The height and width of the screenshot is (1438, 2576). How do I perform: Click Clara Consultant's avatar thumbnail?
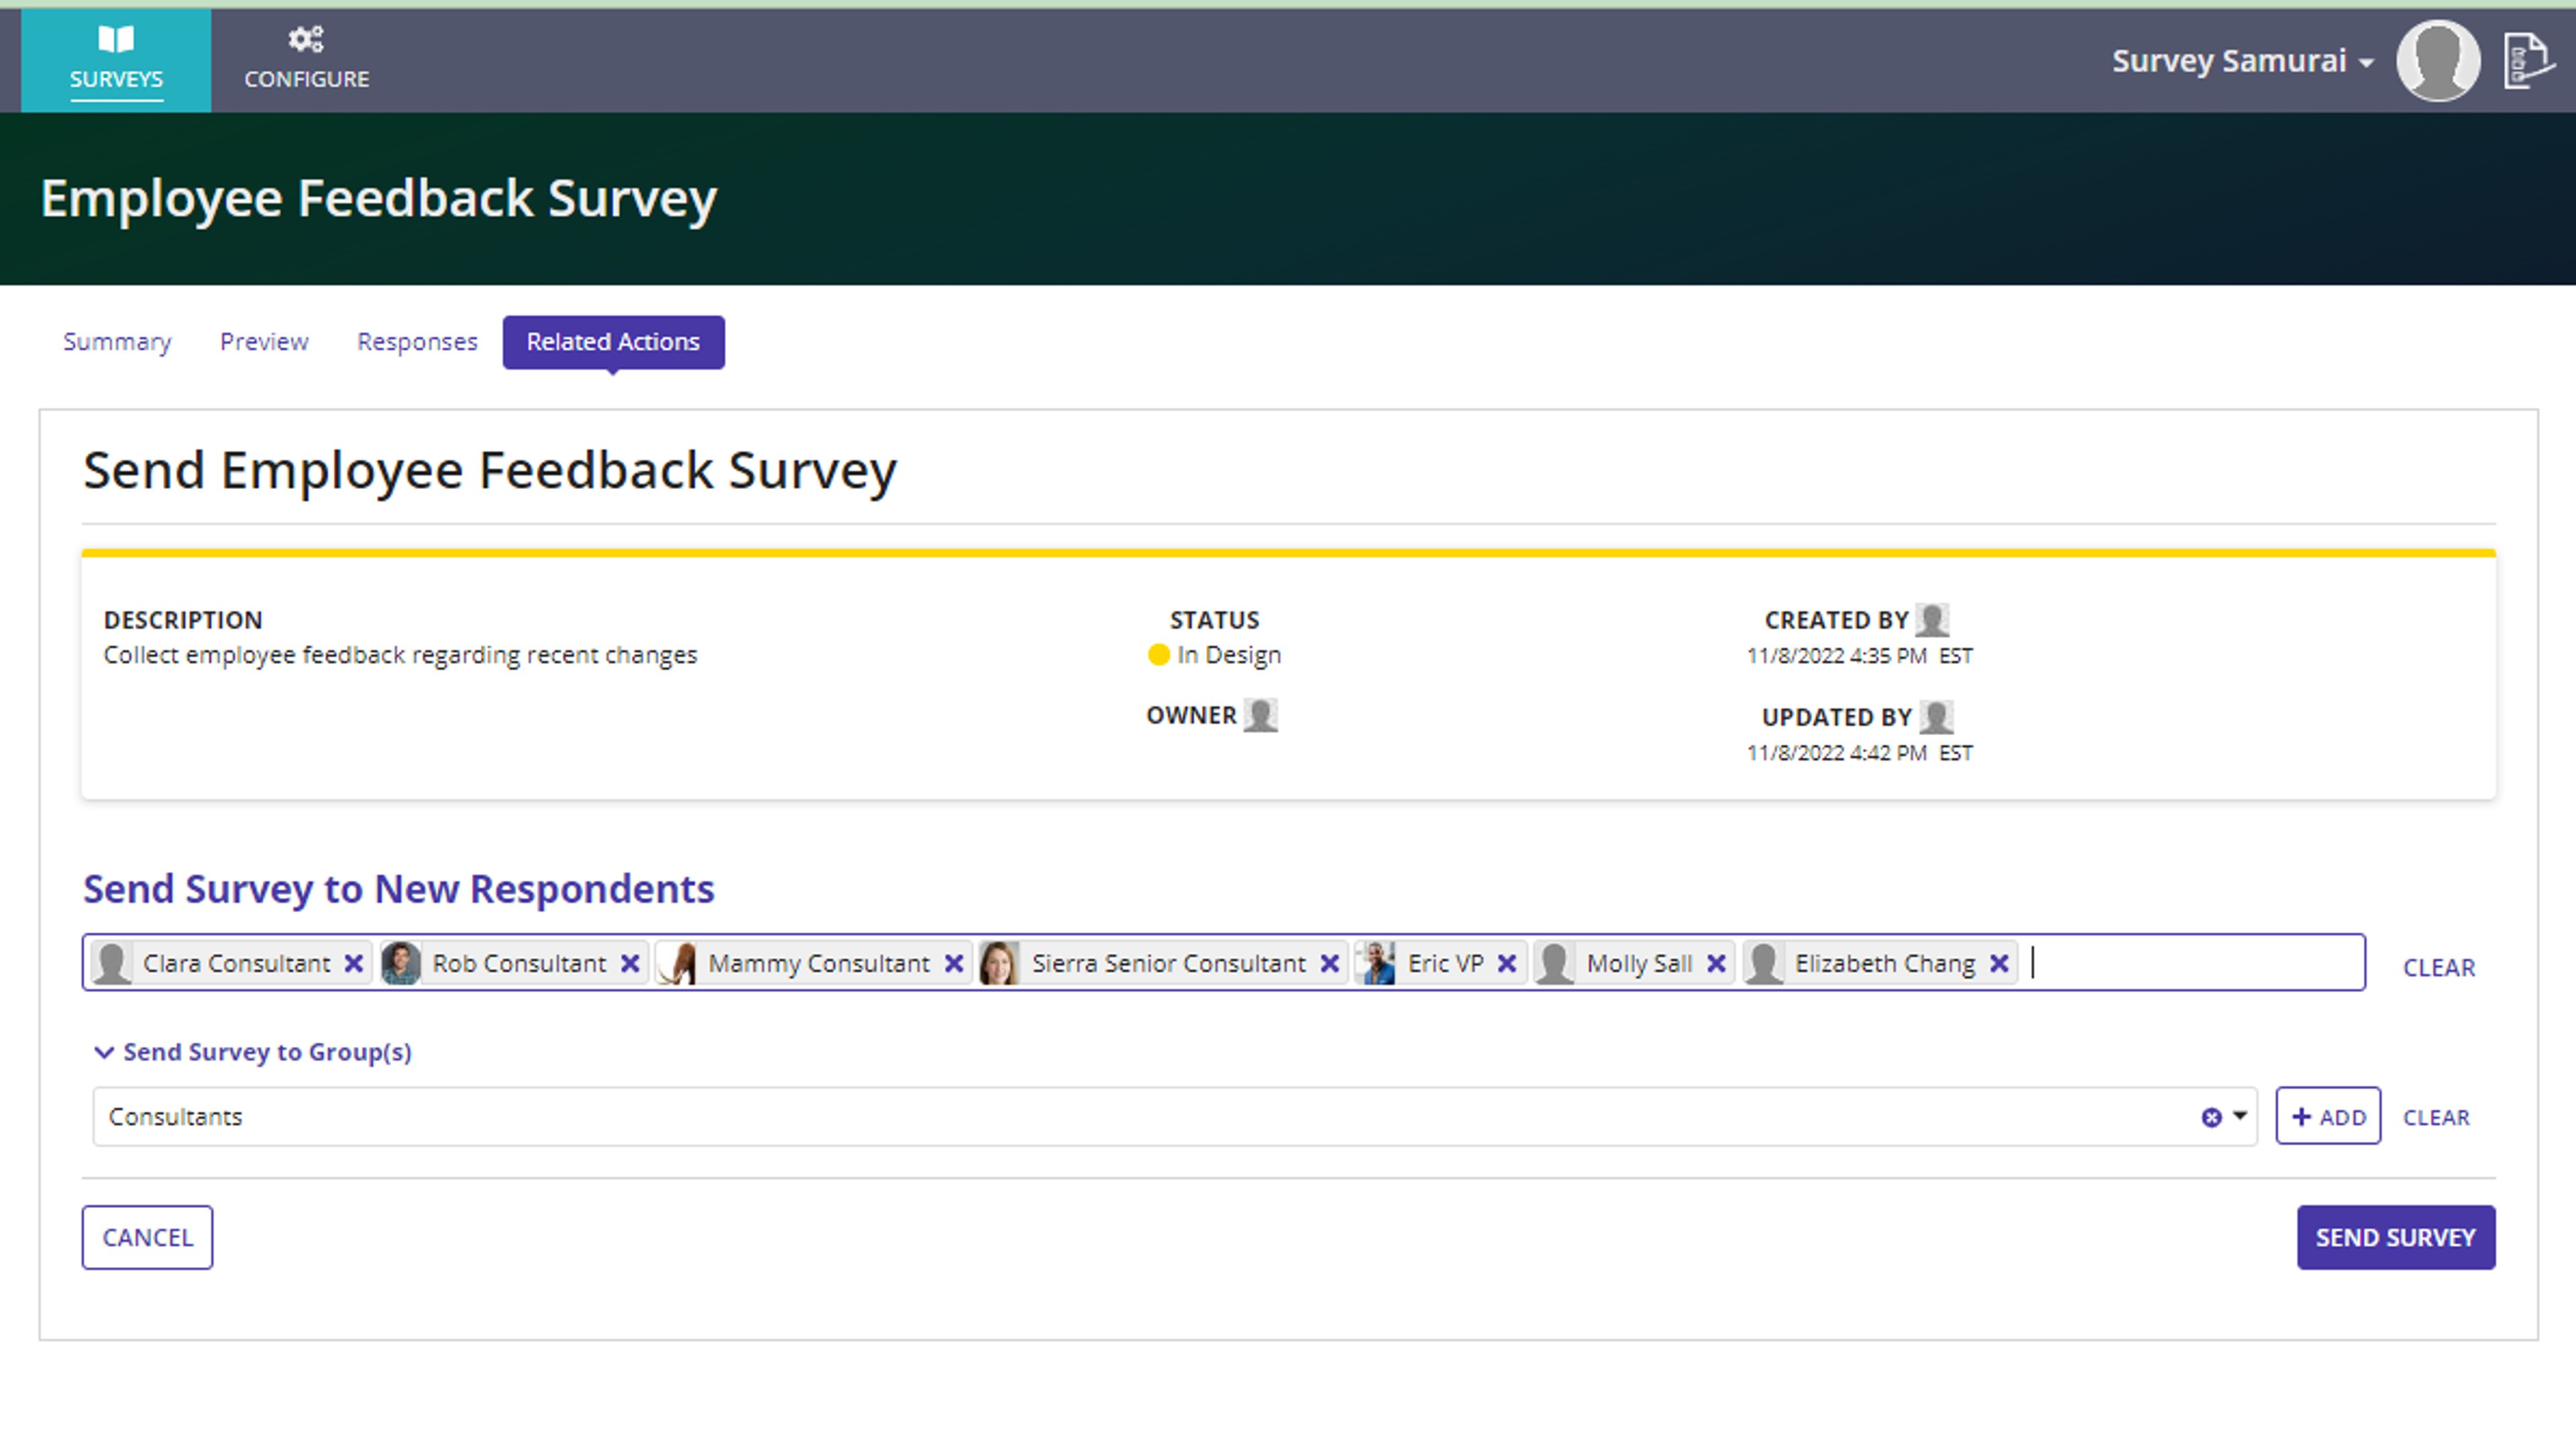pos(112,963)
